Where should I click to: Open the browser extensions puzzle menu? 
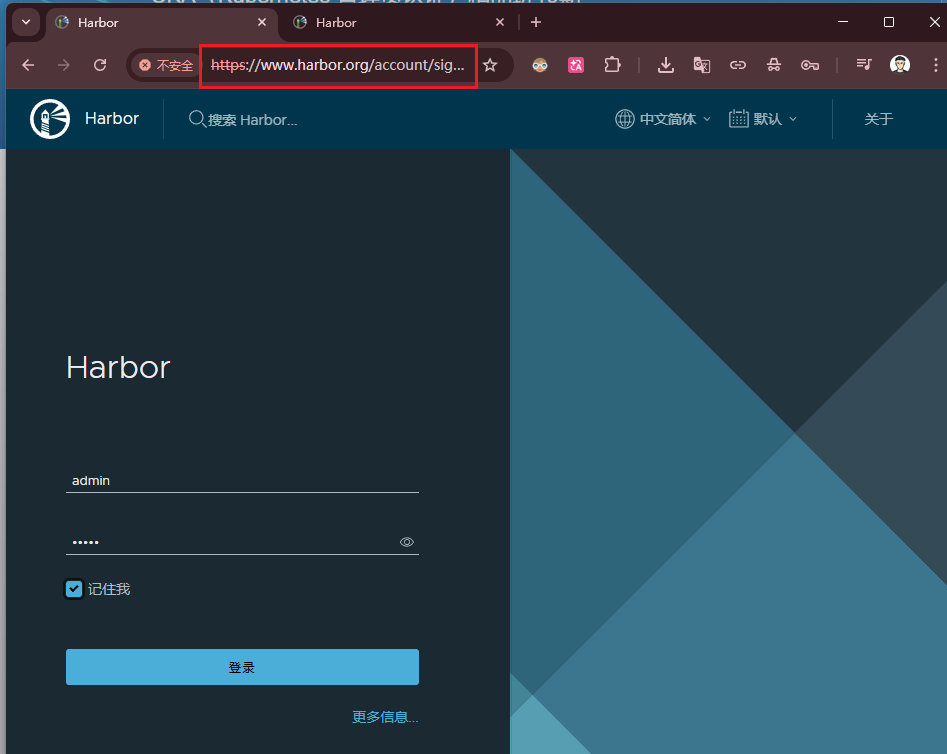612,65
